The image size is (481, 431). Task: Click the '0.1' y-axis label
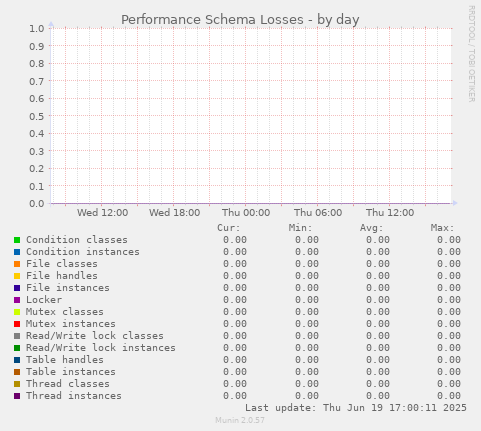click(37, 186)
